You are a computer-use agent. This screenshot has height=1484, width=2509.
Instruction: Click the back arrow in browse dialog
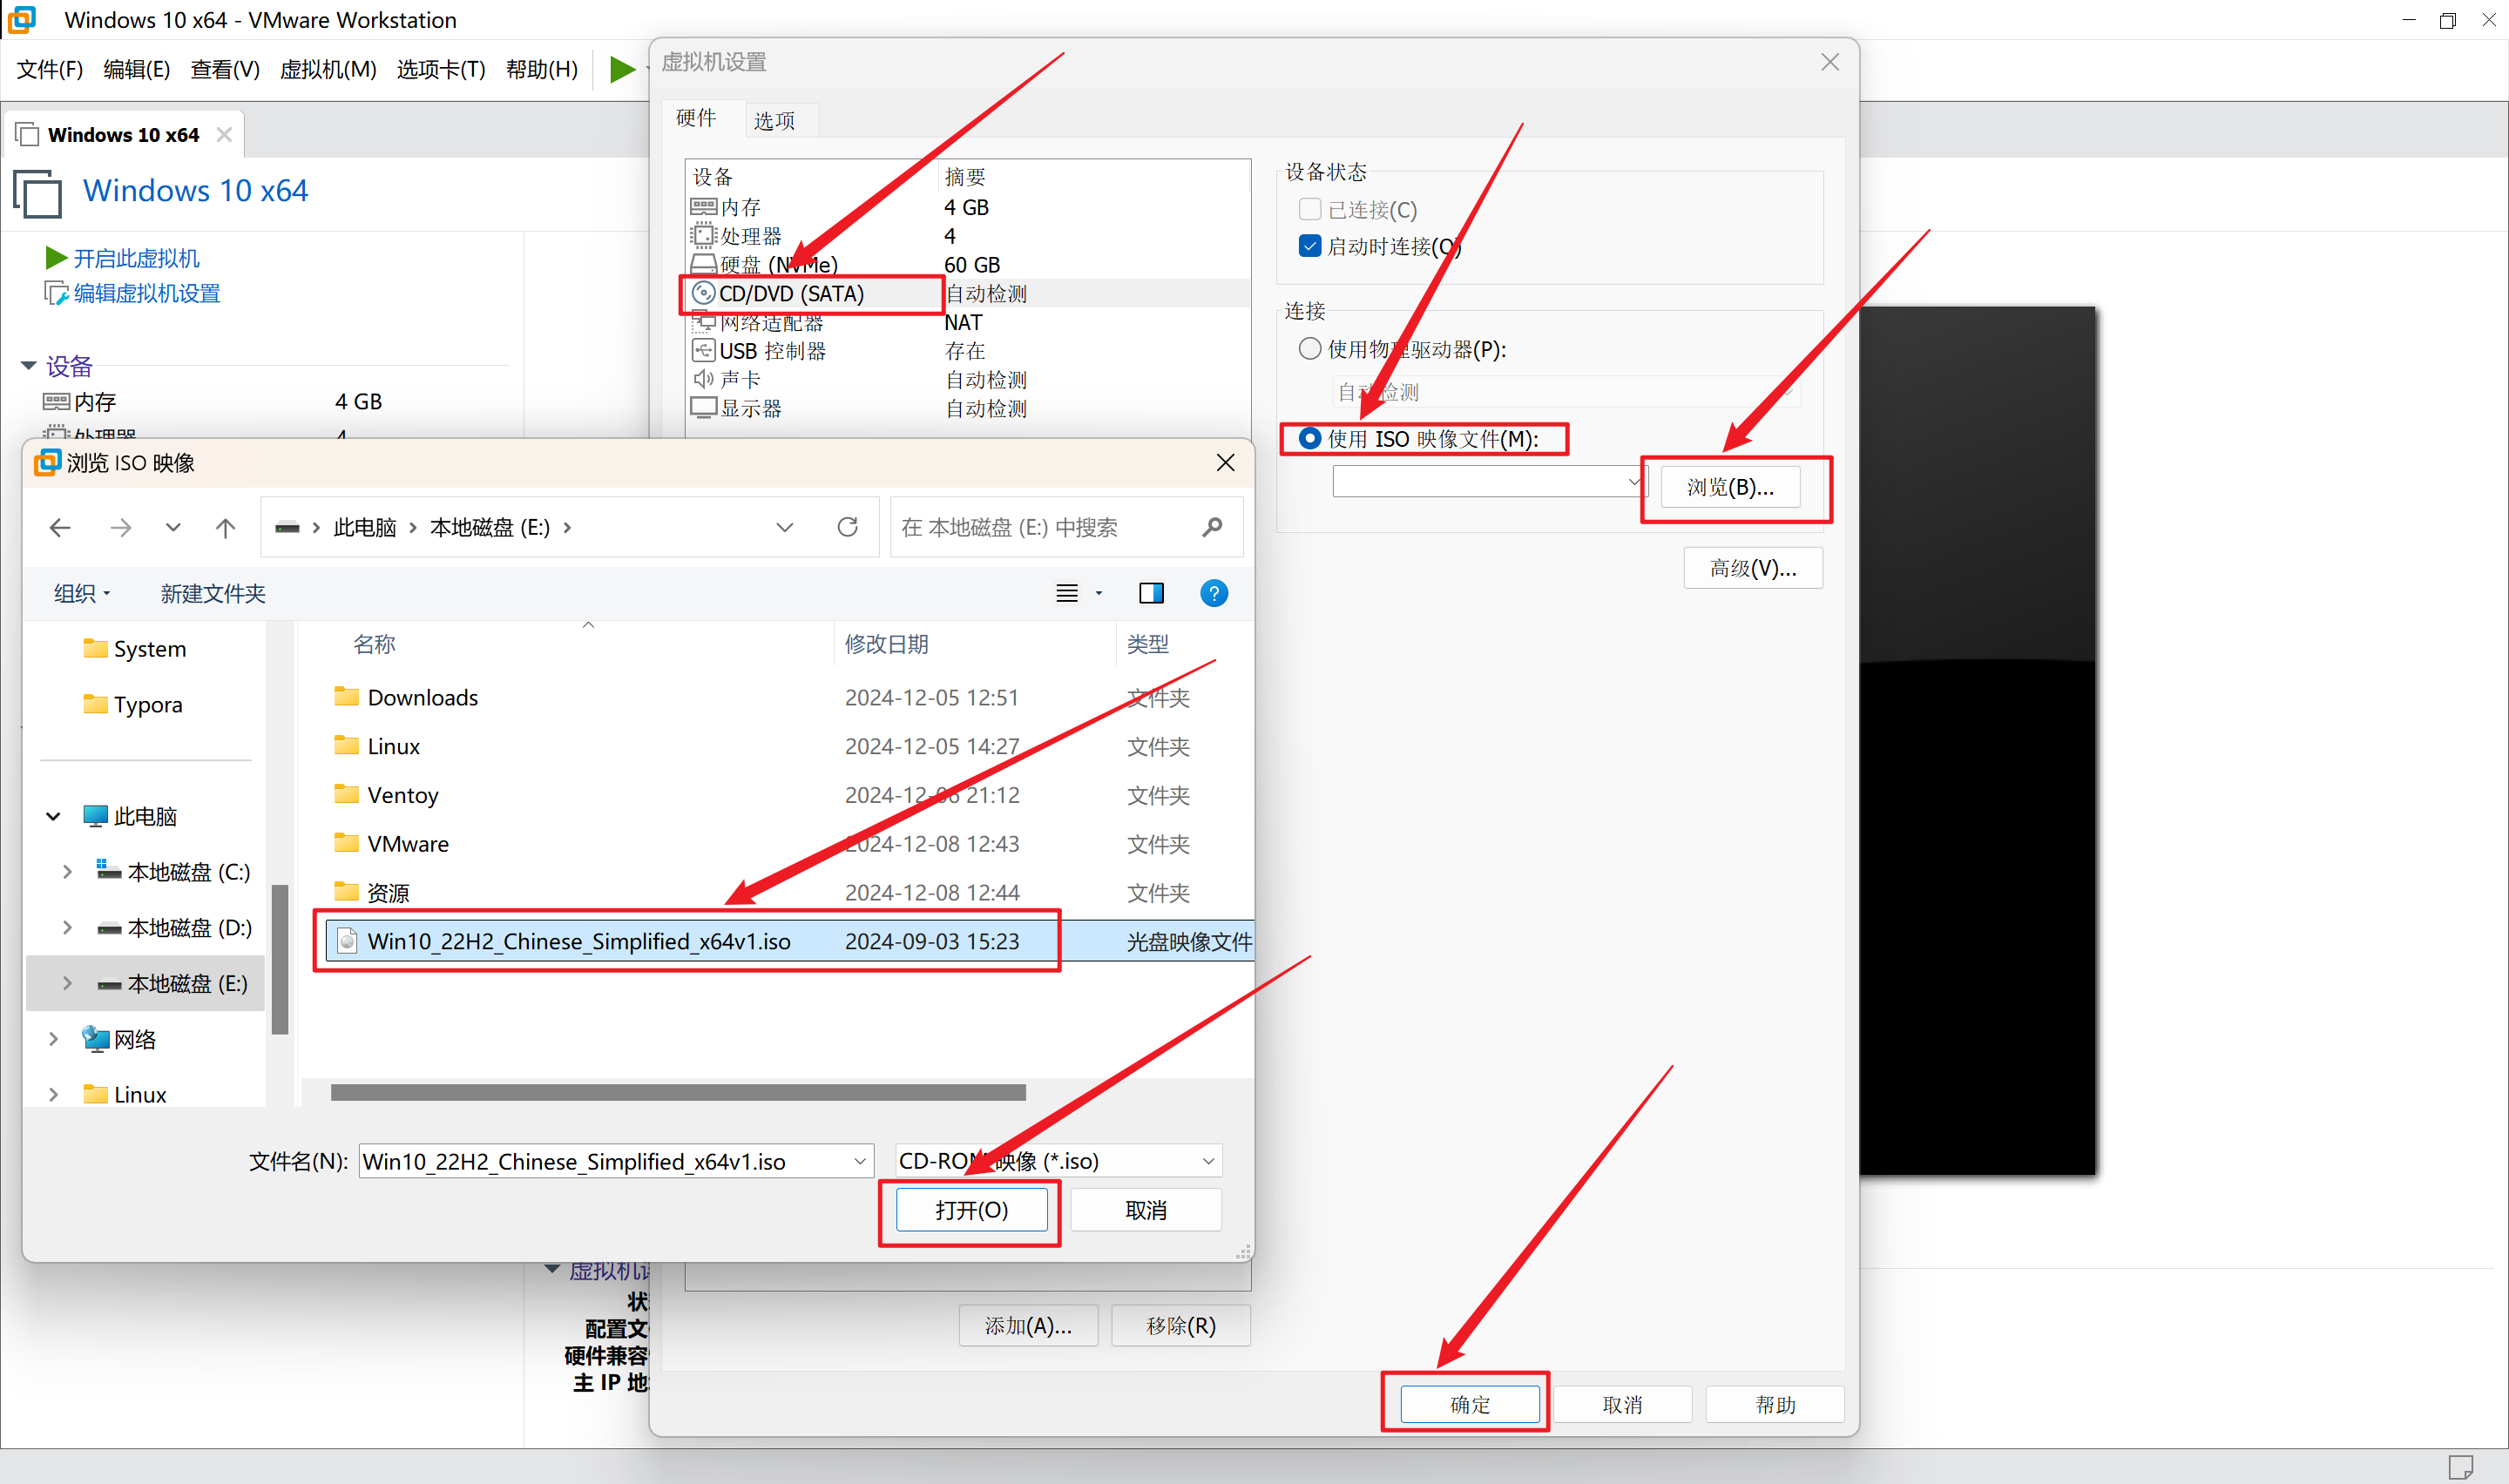pyautogui.click(x=60, y=527)
